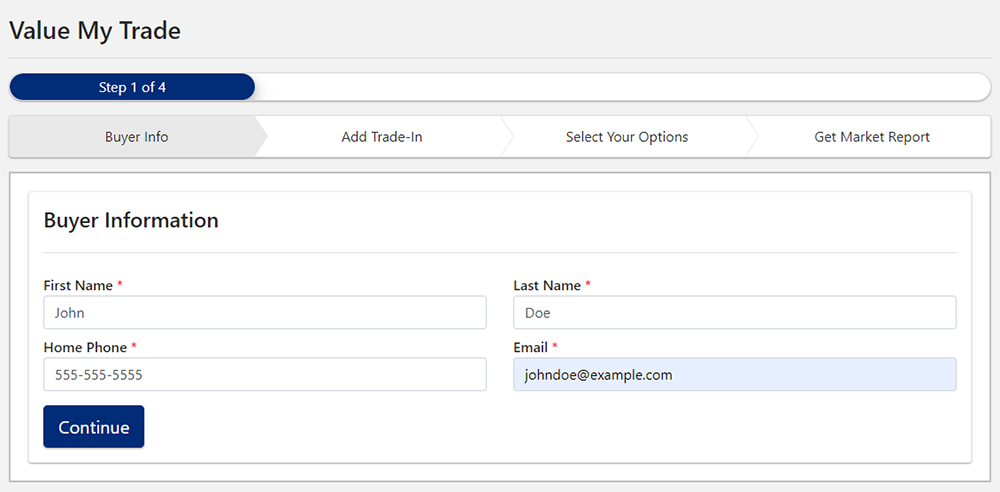Click the Value My Trade page title
Image resolution: width=1000 pixels, height=492 pixels.
coord(95,31)
